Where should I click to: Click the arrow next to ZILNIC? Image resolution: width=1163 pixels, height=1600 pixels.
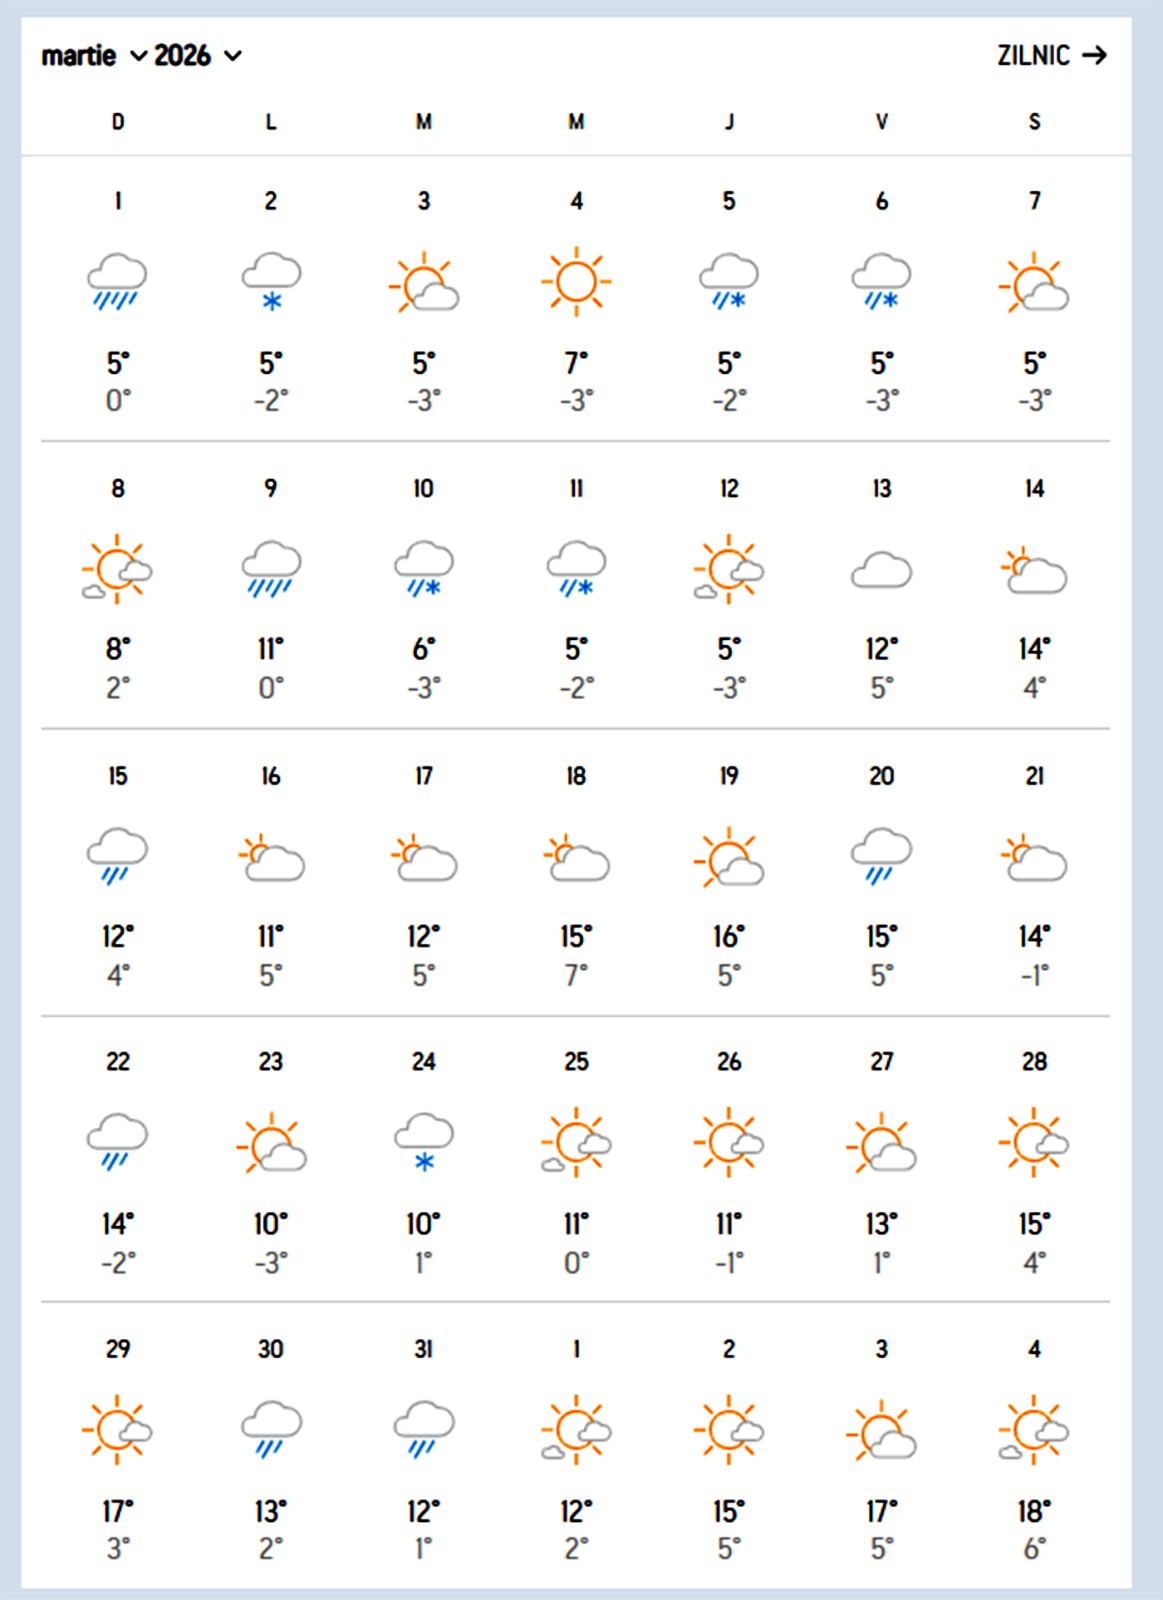coord(1095,55)
